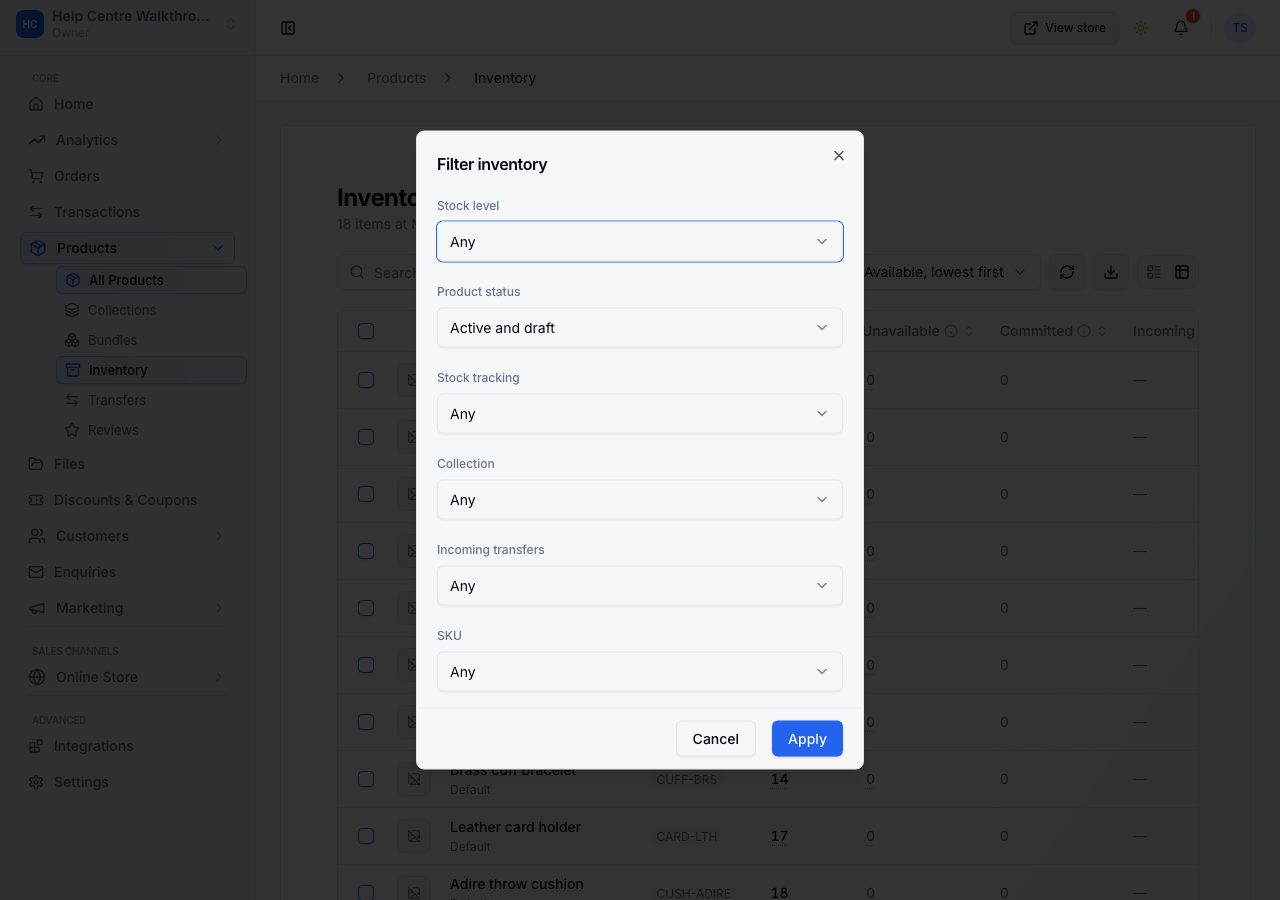Click the Settings gear icon in sidebar
Screen dimensions: 1280x900
point(37,782)
